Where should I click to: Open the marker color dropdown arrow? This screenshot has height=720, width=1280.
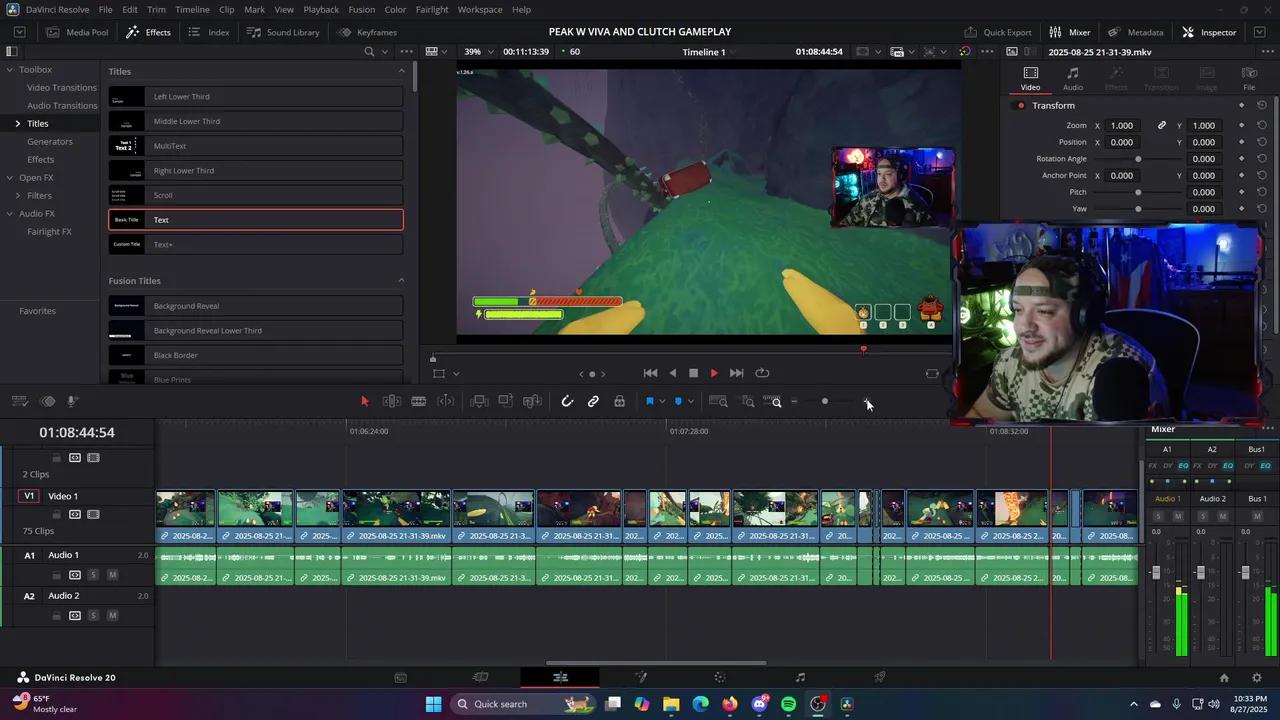tap(691, 402)
